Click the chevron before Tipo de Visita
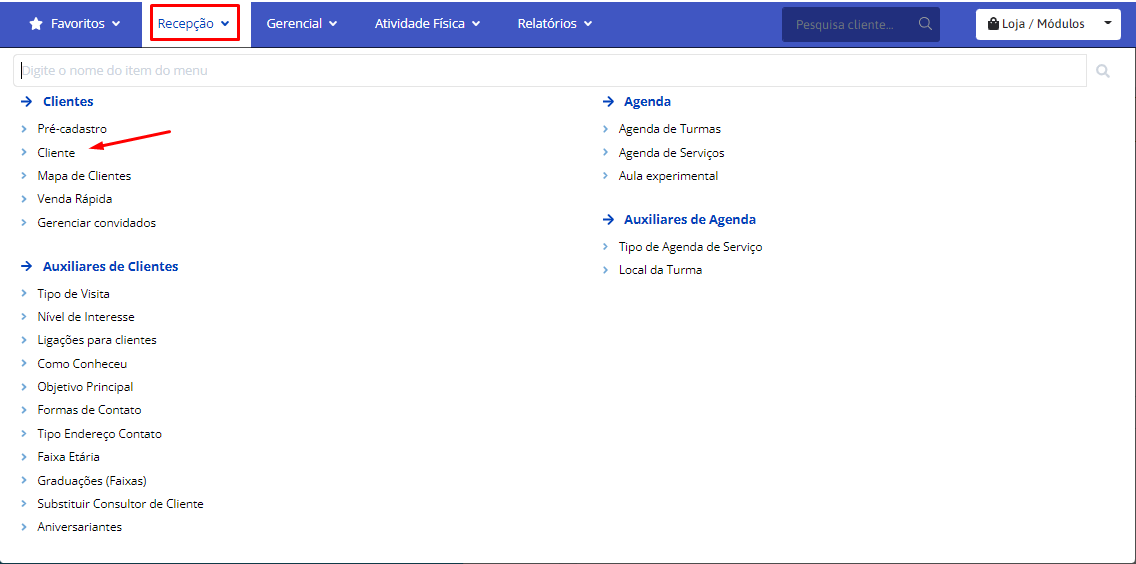This screenshot has height=564, width=1136. pos(24,294)
